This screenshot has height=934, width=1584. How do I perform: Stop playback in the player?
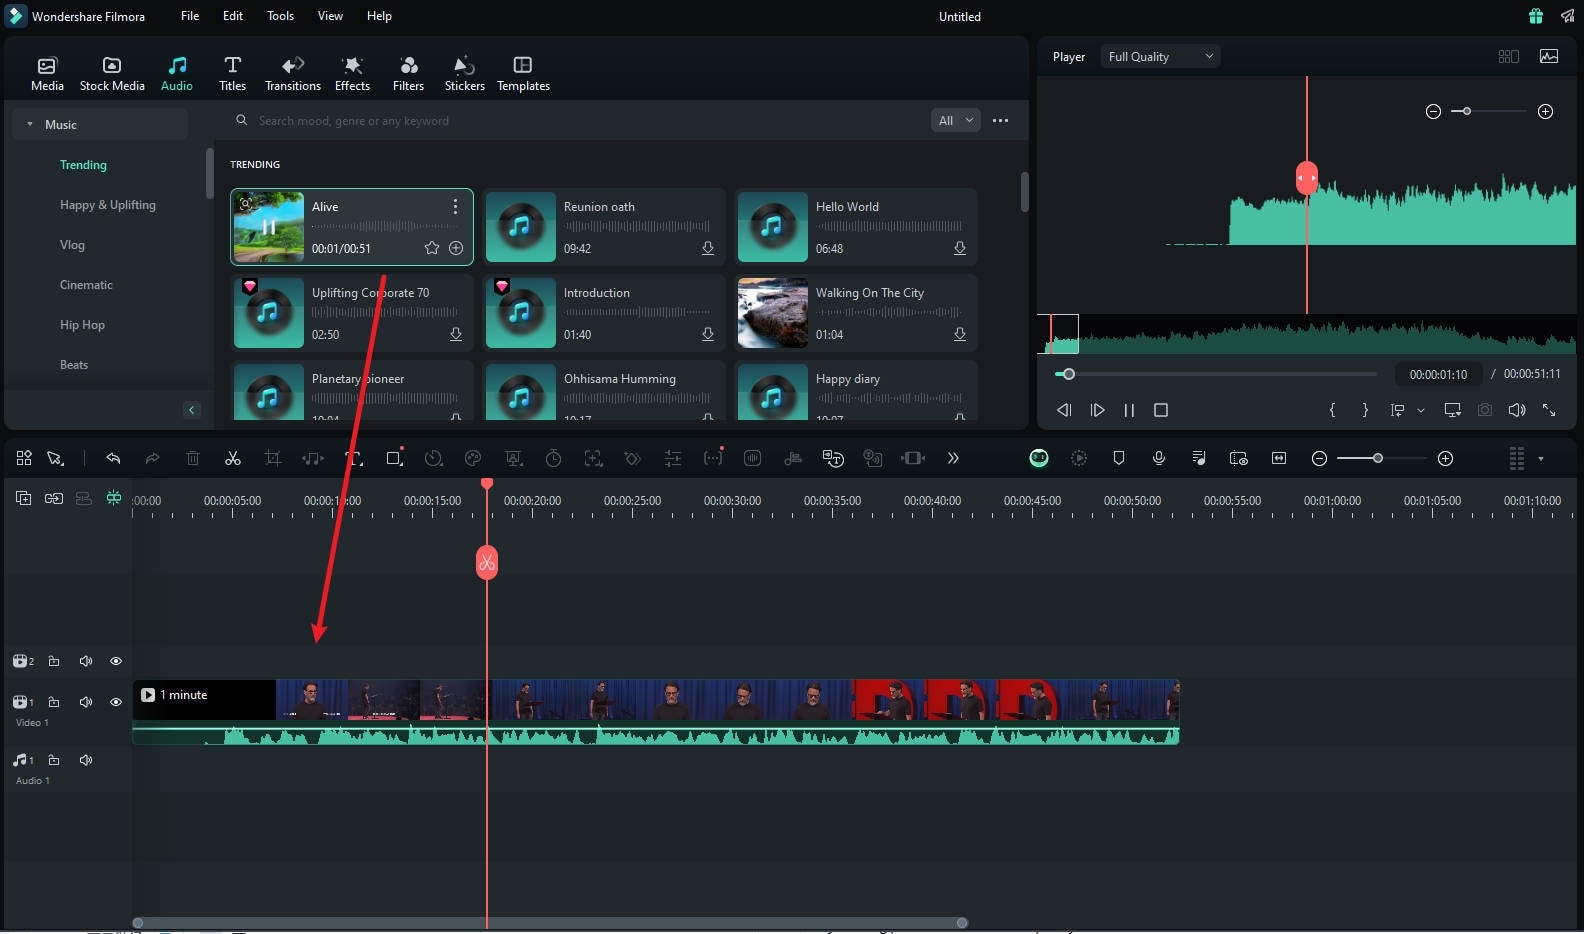coord(1161,410)
